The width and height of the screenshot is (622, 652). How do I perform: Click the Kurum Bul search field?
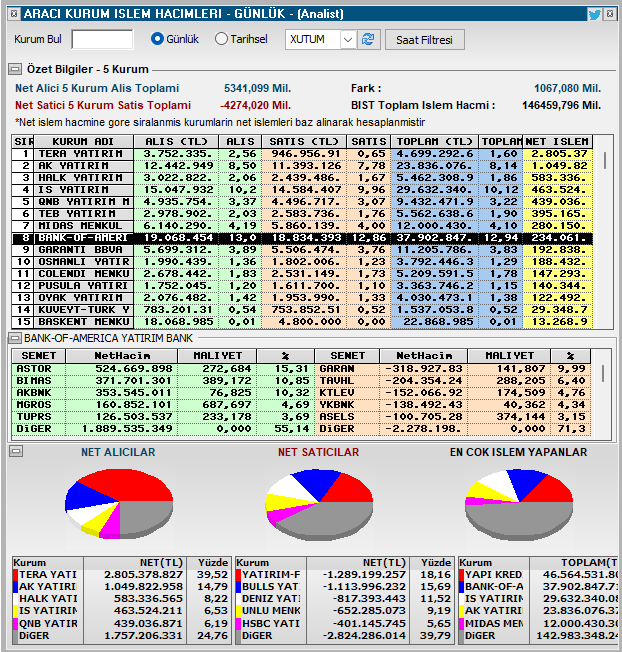pyautogui.click(x=102, y=40)
